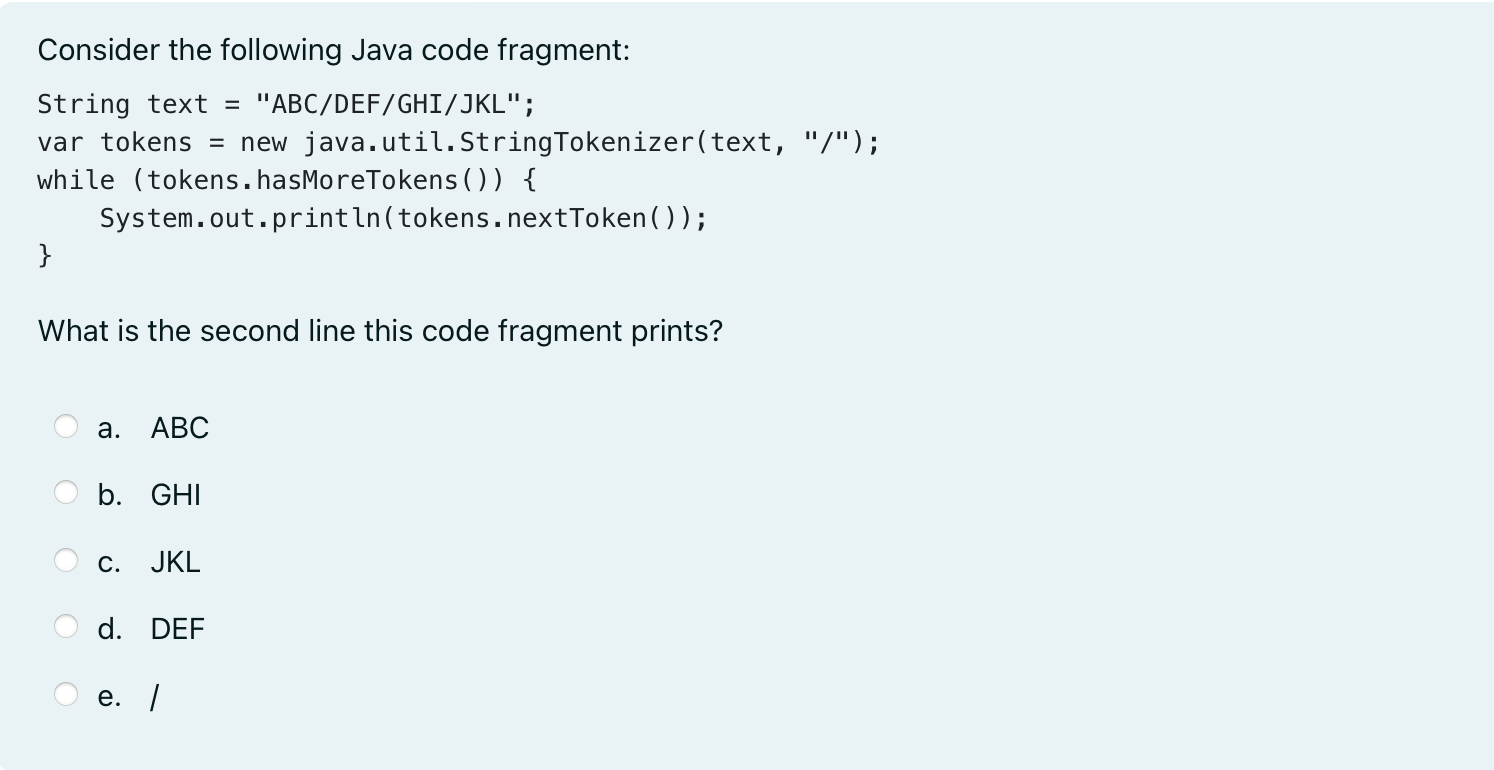1494x770 pixels.
Task: Click the radio button next to ABC
Action: pyautogui.click(x=67, y=426)
